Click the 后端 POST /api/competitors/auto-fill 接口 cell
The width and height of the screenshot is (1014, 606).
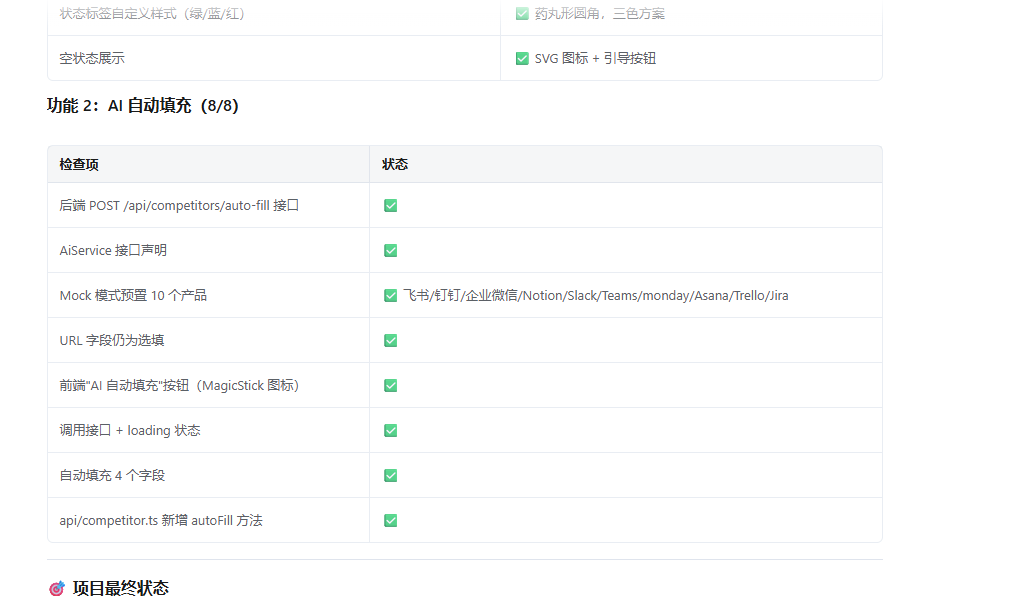tap(179, 205)
